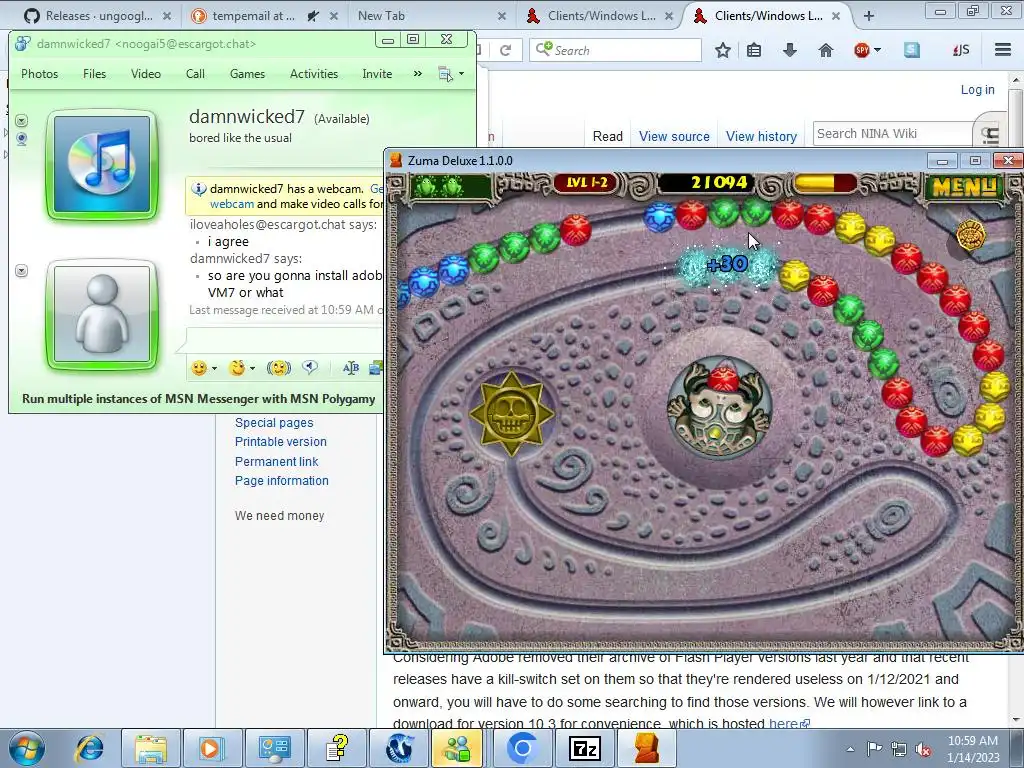1024x768 pixels.
Task: Open the emoticon dropdown arrow beside smiley
Action: pos(214,368)
